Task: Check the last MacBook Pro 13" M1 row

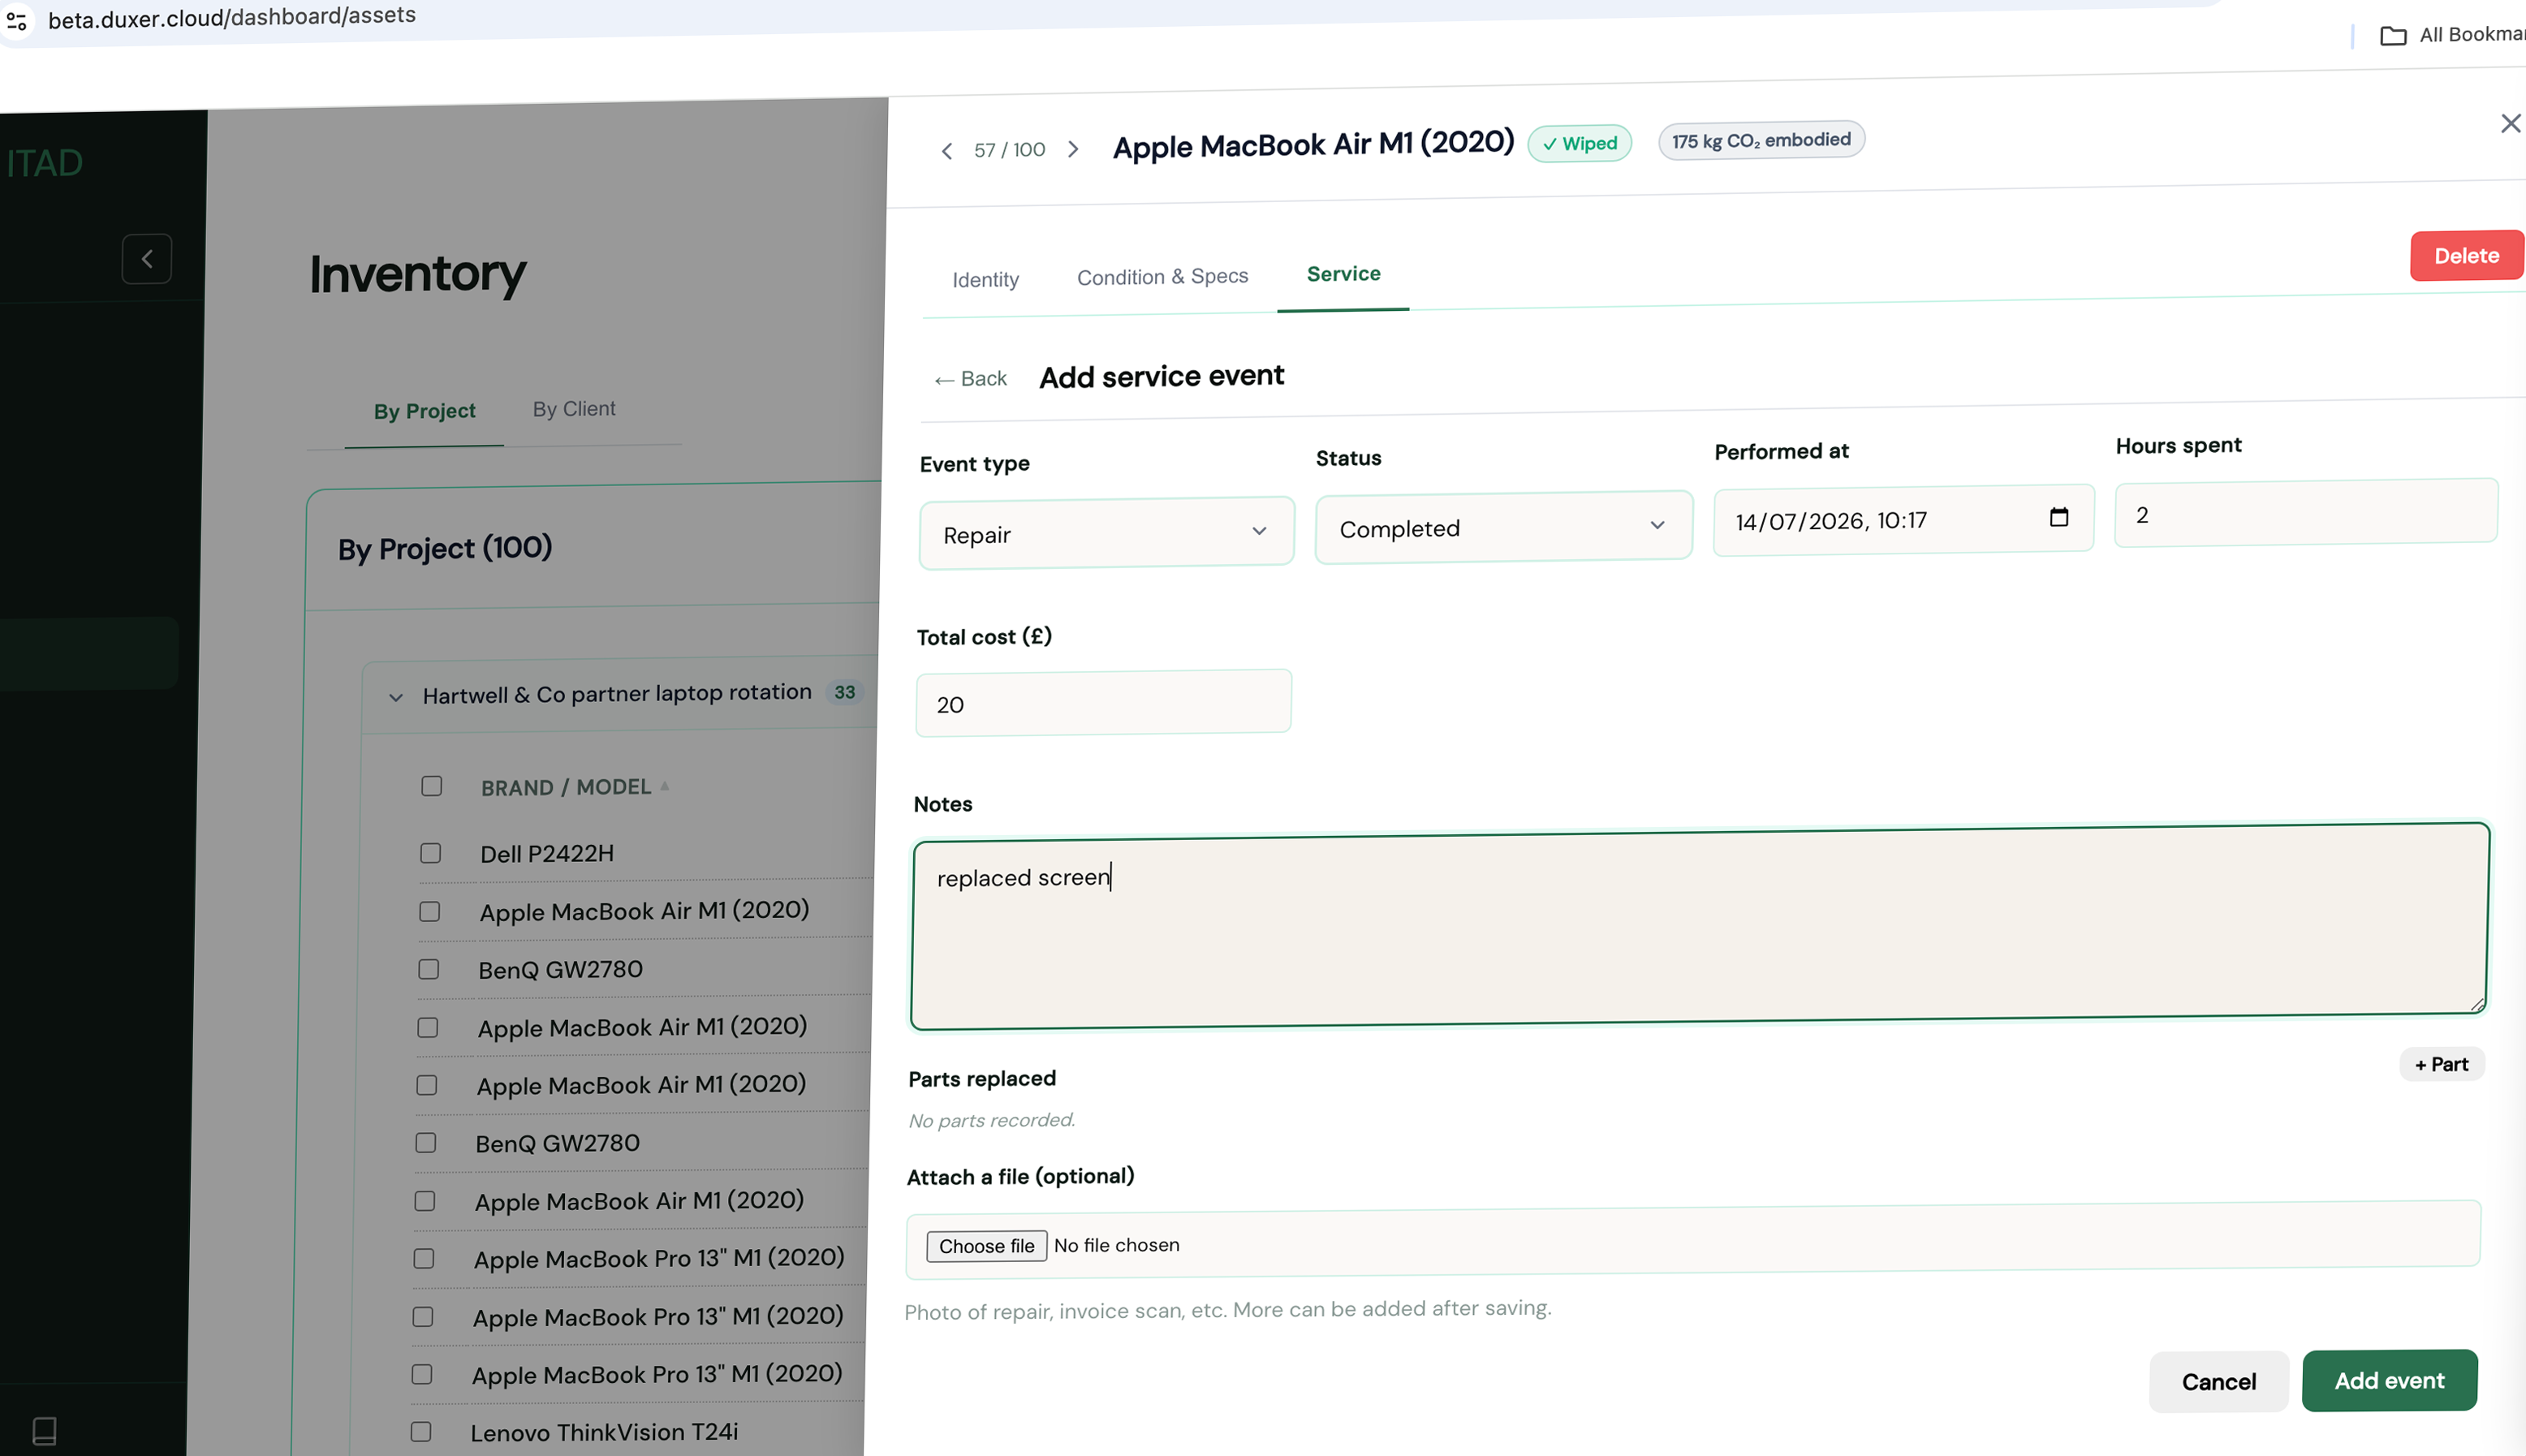Action: coord(422,1374)
